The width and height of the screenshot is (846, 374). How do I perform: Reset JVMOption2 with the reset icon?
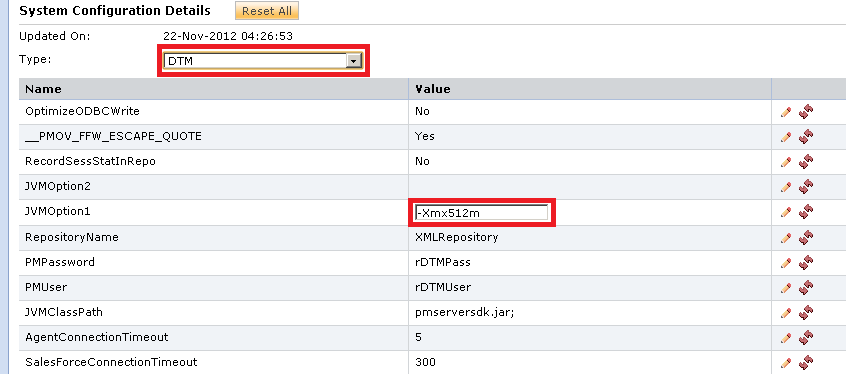[x=806, y=187]
